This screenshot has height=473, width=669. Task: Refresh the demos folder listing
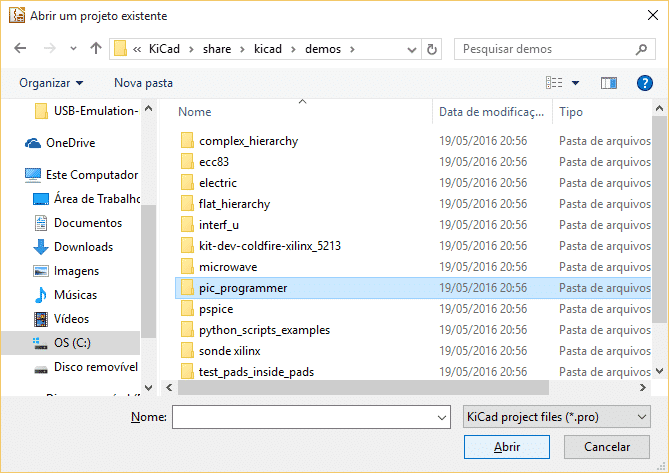point(432,49)
